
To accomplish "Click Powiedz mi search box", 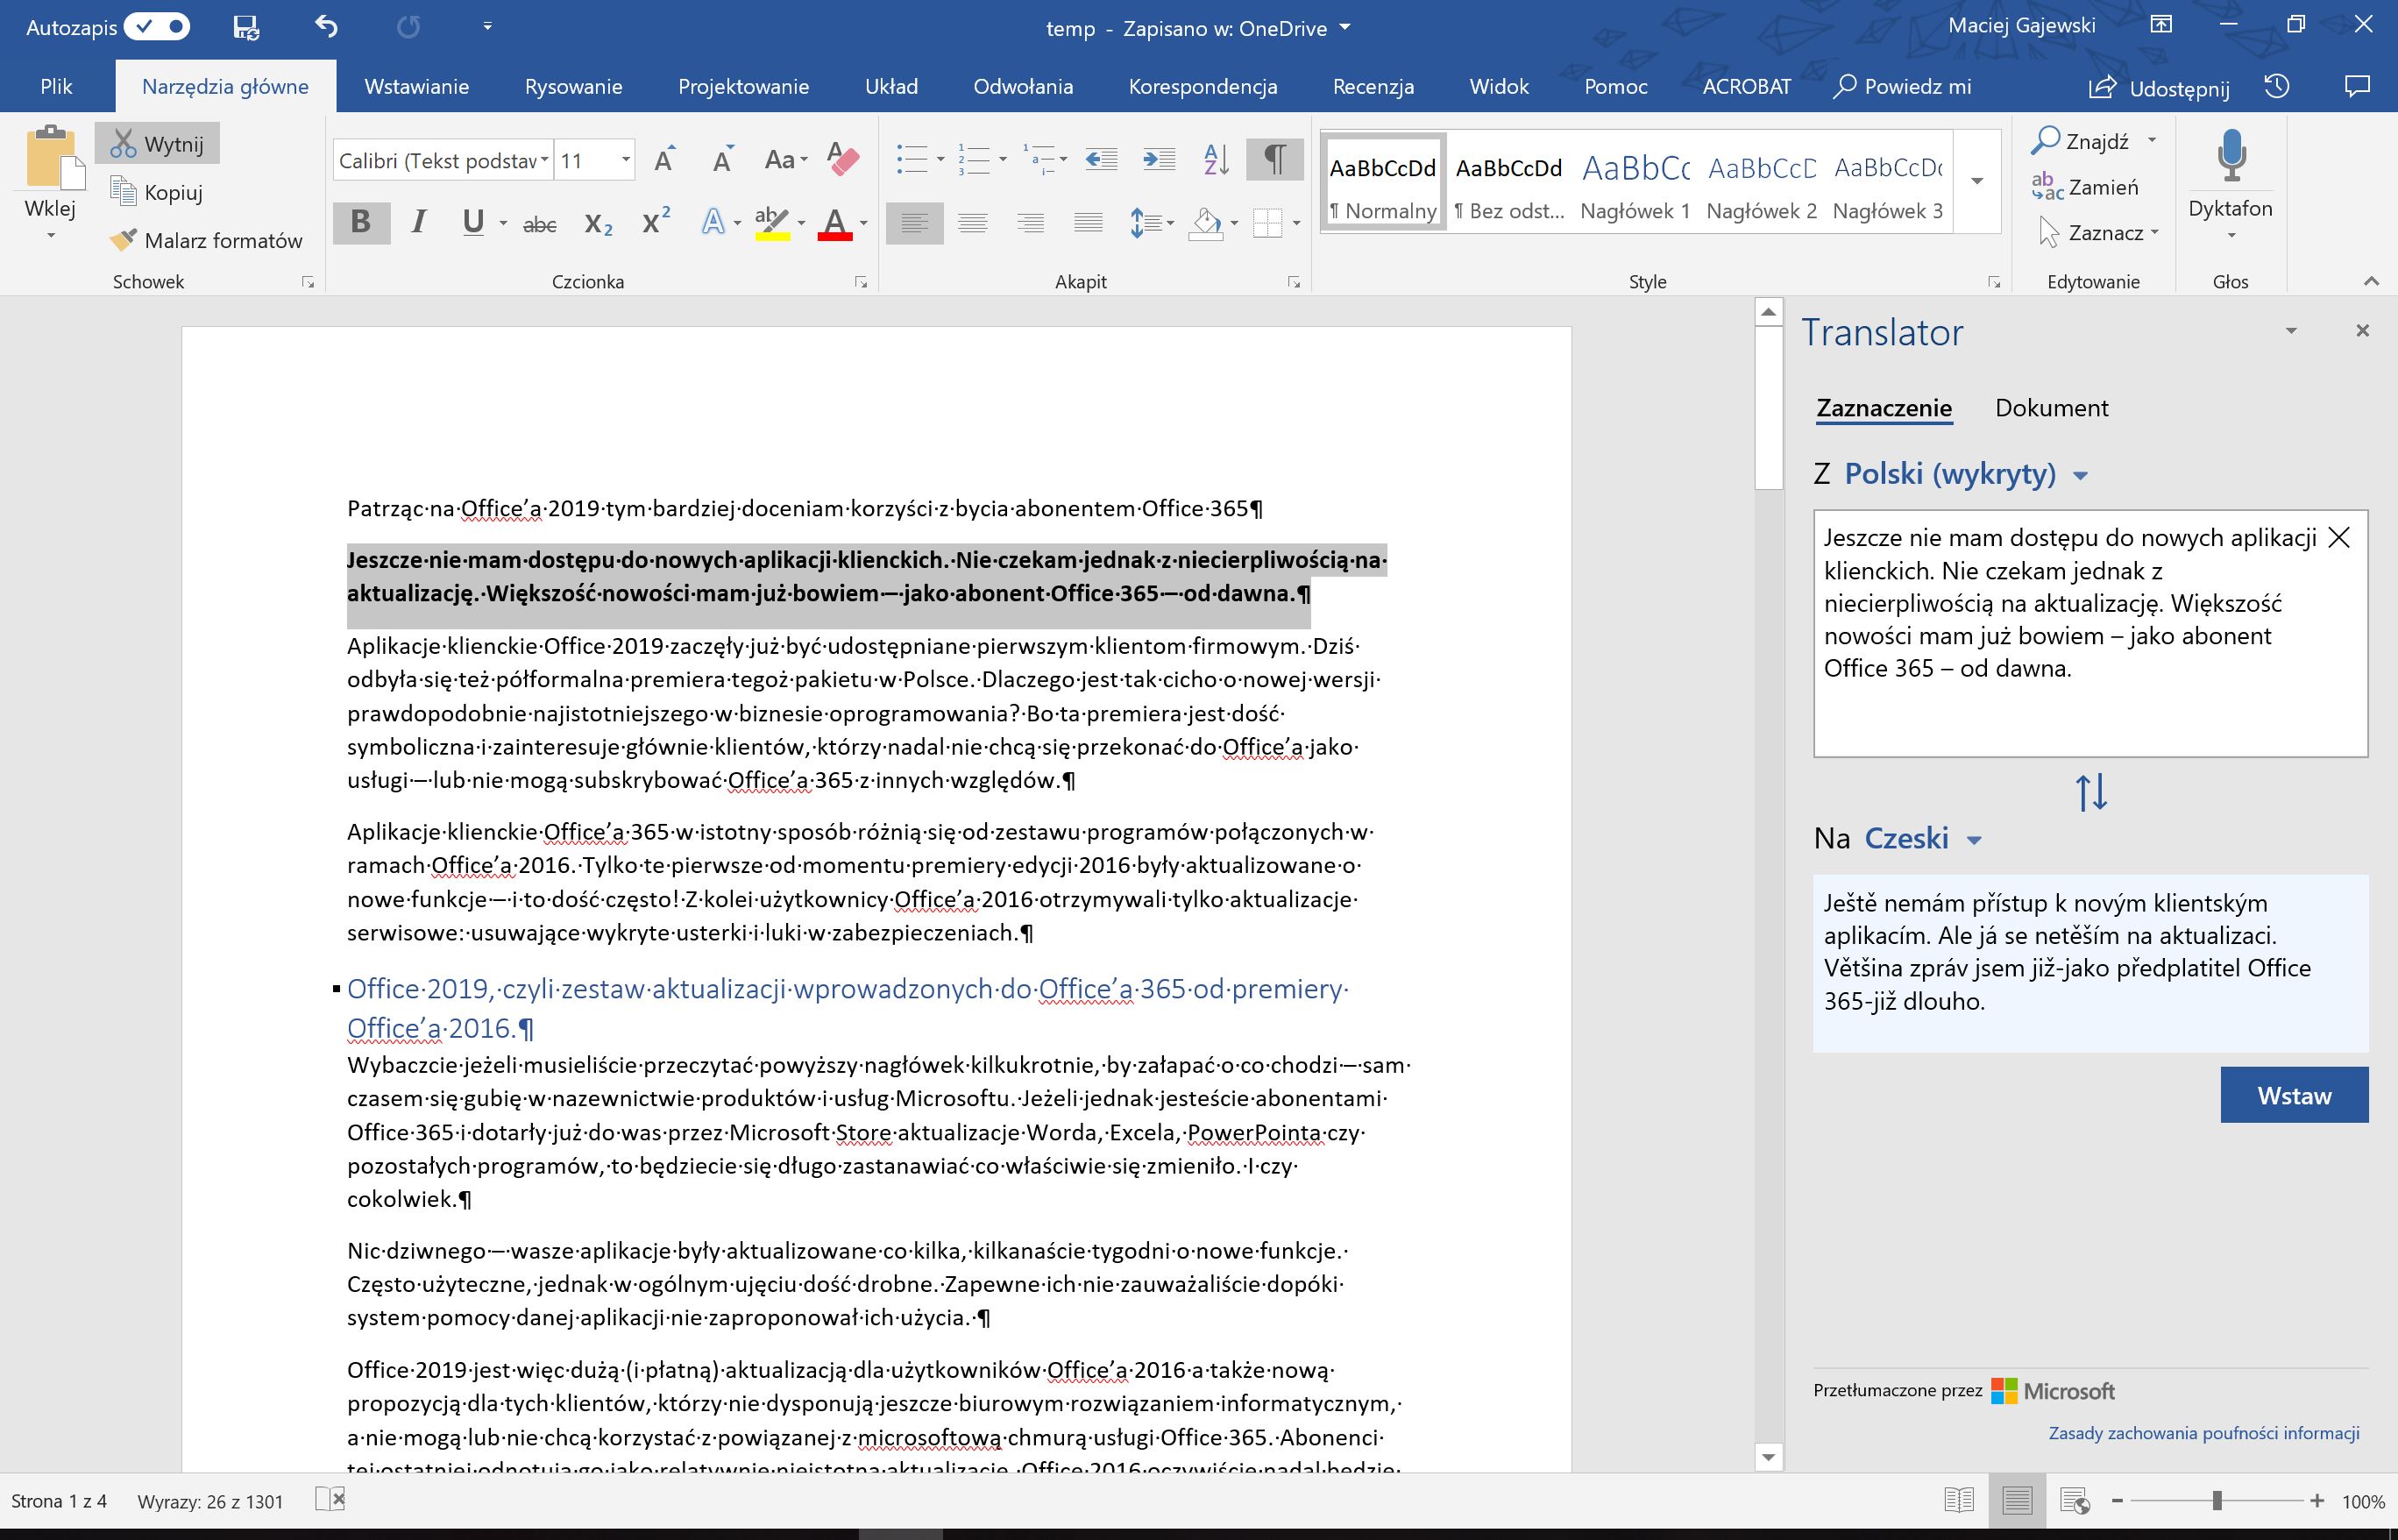I will pyautogui.click(x=1902, y=86).
